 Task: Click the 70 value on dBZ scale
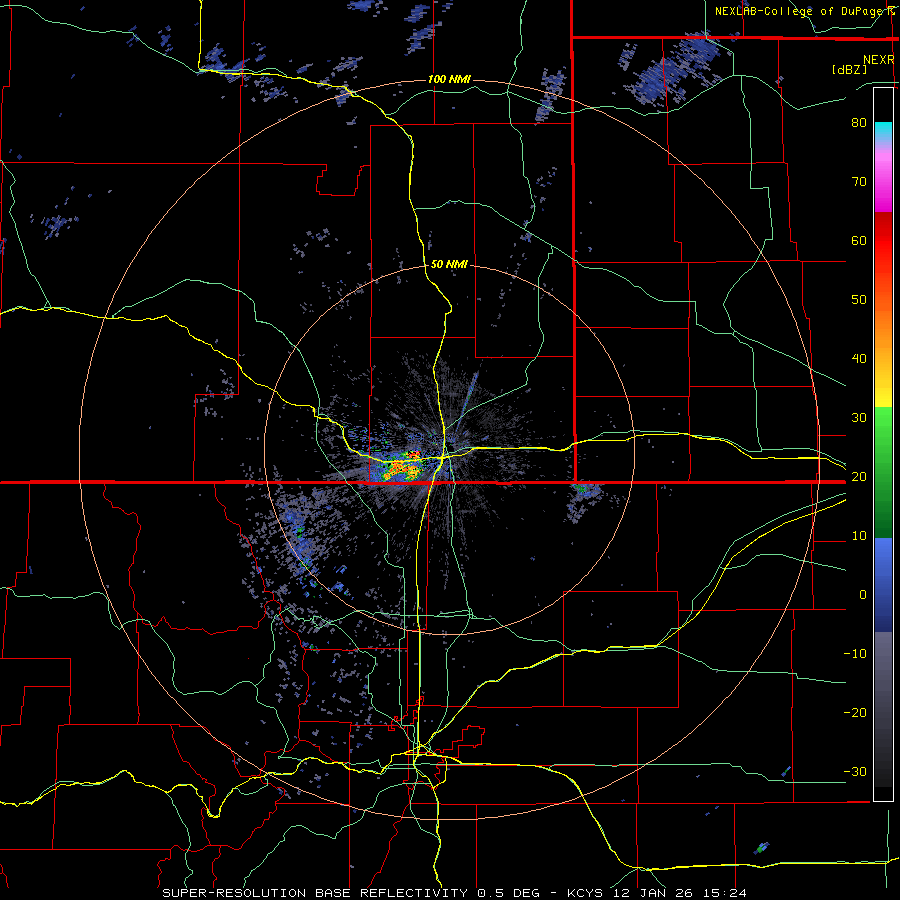tap(859, 181)
